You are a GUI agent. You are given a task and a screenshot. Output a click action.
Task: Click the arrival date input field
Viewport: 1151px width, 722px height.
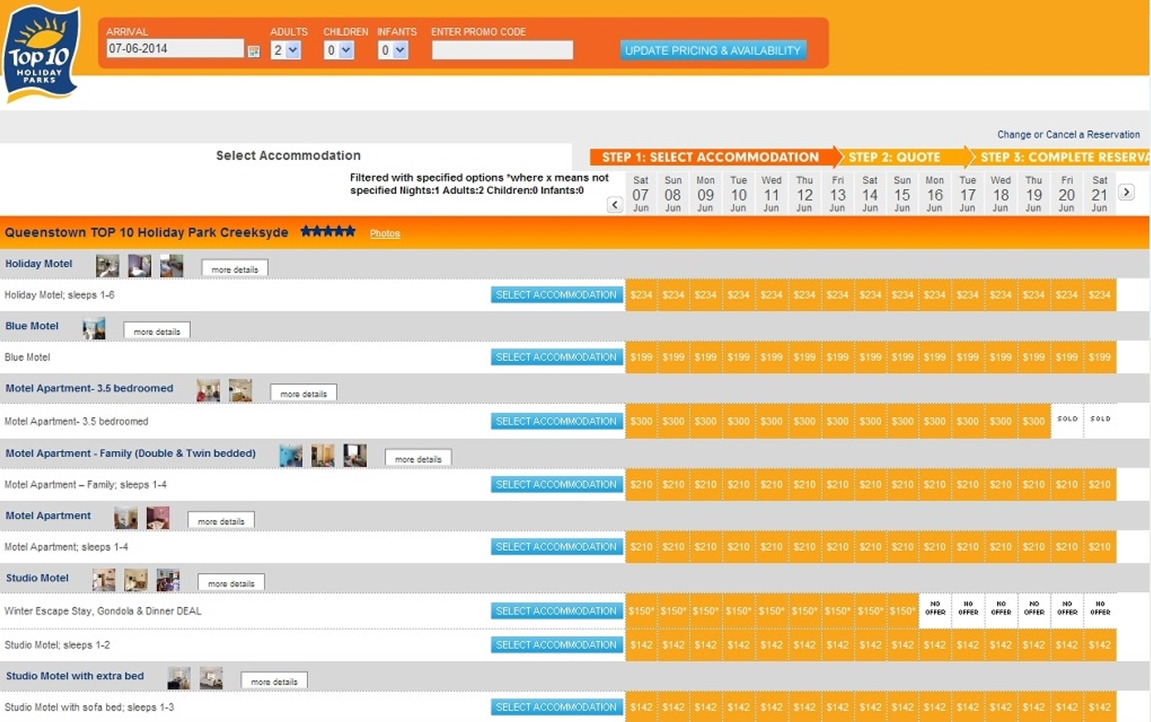(x=175, y=48)
